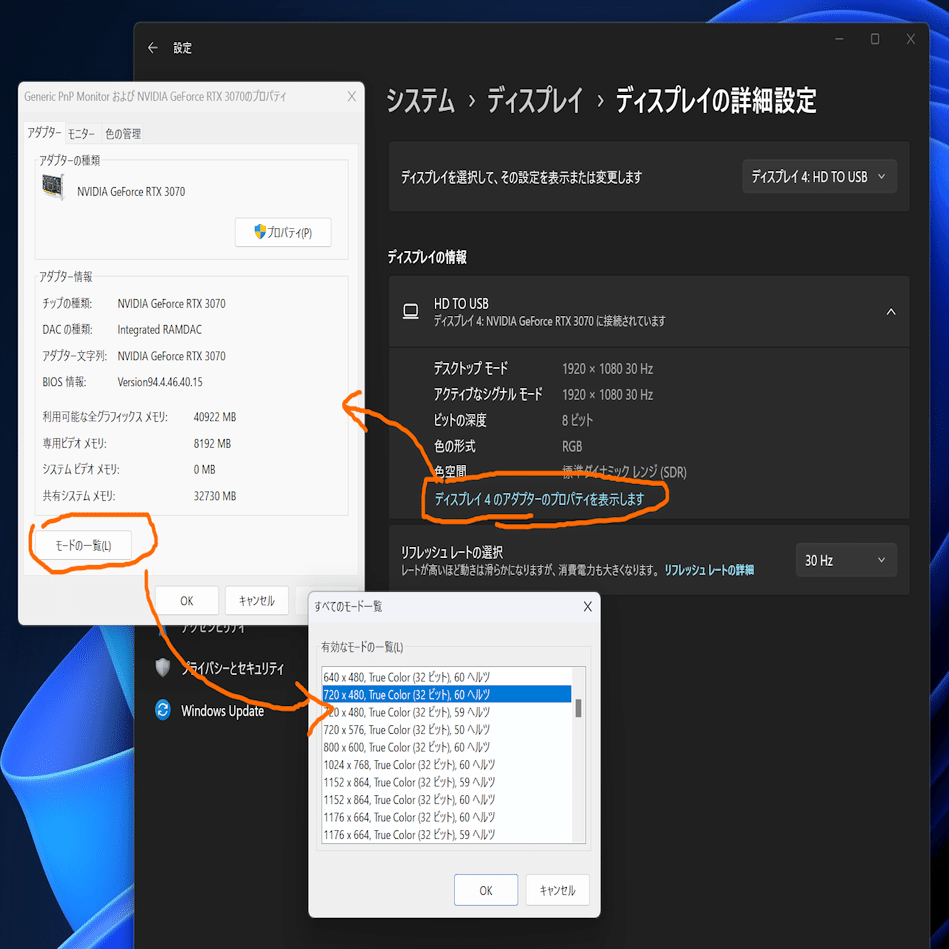The image size is (949, 949).
Task: Click the モードの一覧(L) button
Action: click(84, 545)
